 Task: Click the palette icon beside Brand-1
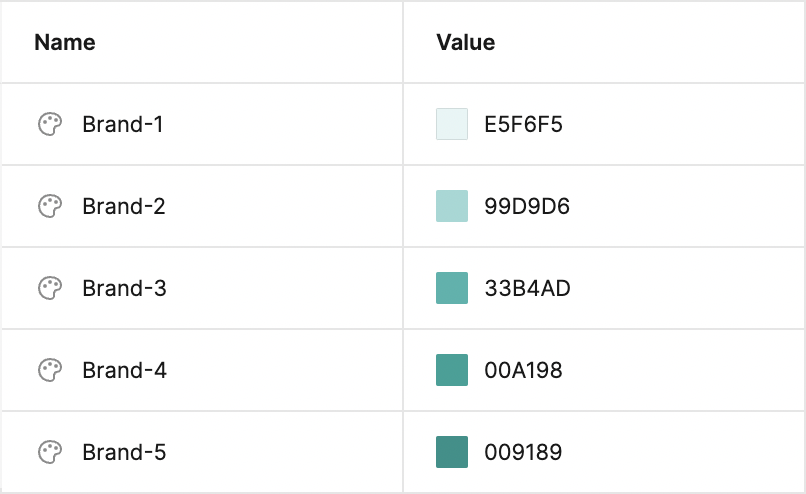50,125
